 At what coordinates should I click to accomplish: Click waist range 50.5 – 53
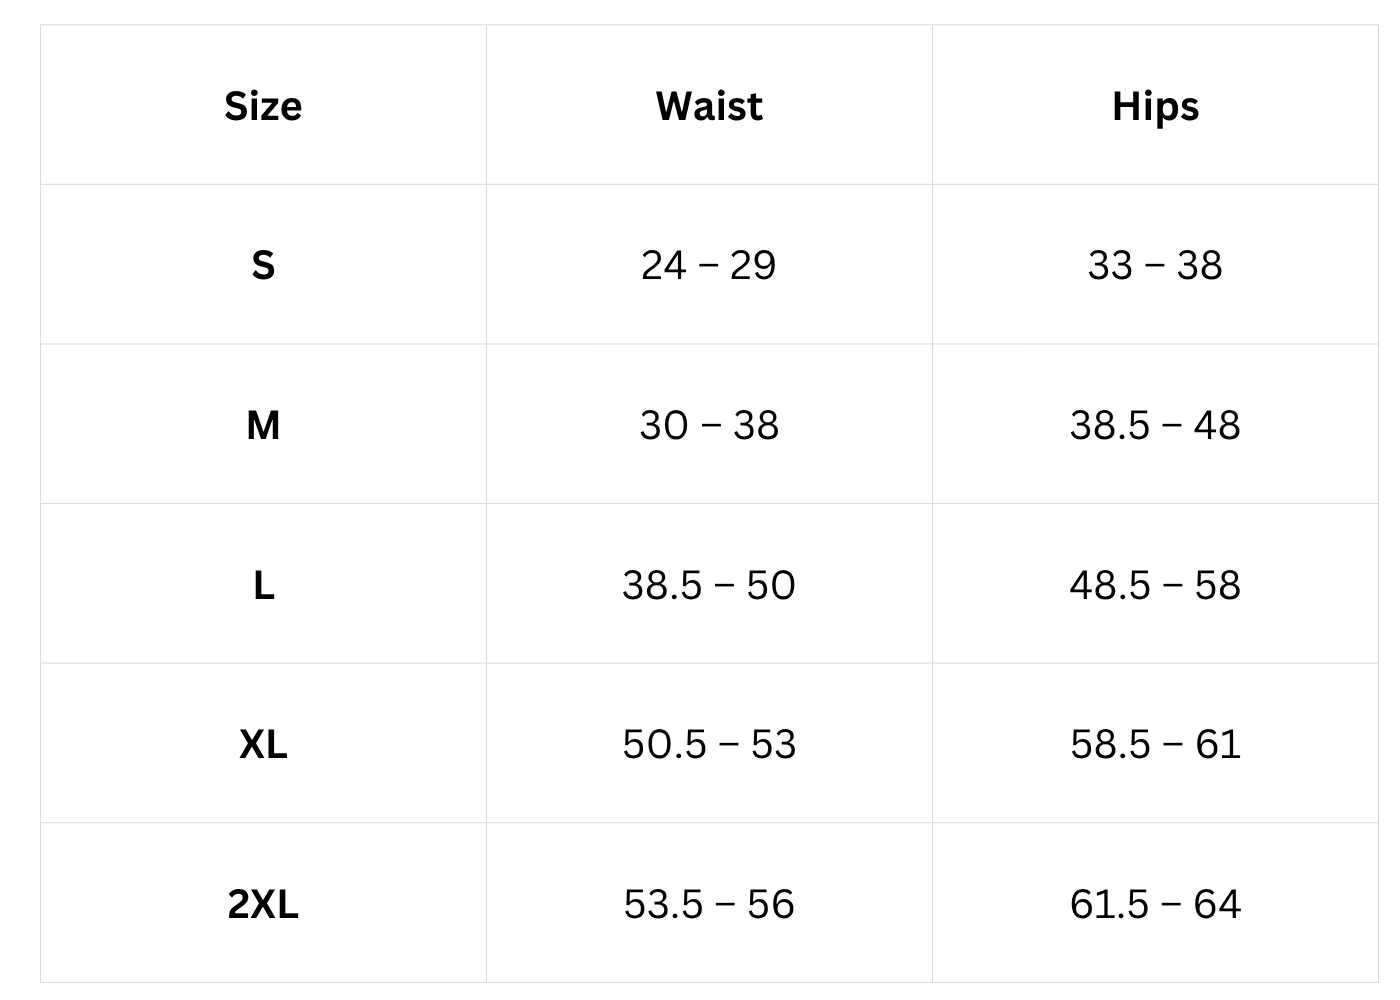tap(709, 744)
